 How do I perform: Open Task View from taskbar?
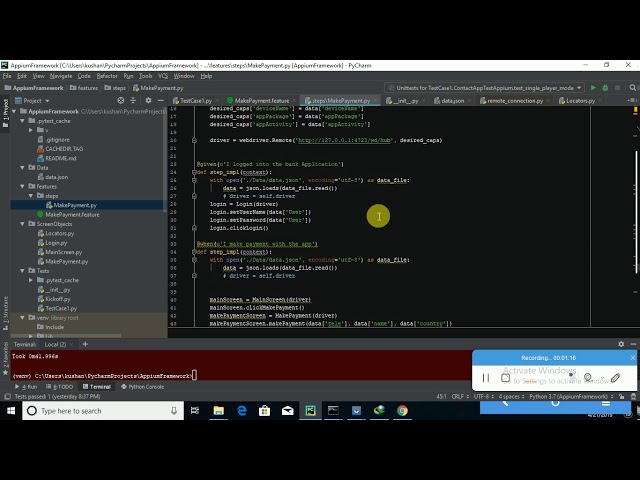(x=195, y=411)
